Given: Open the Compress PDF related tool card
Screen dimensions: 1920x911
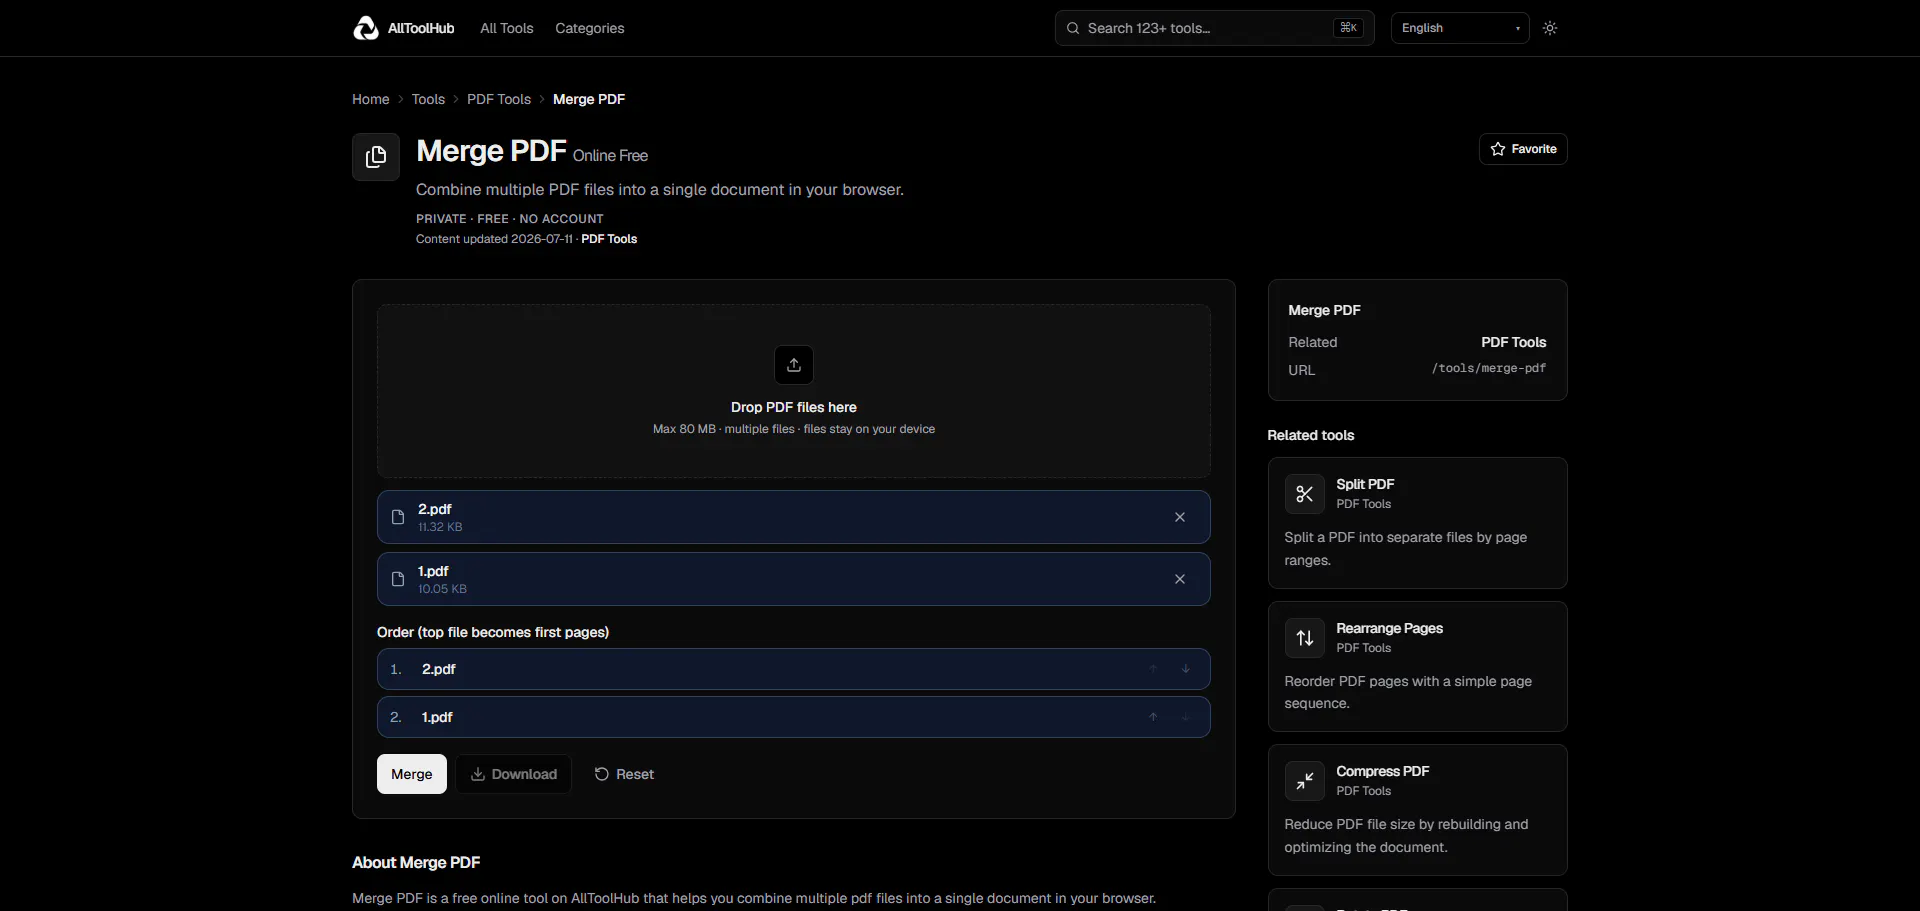Looking at the screenshot, I should click(x=1418, y=810).
